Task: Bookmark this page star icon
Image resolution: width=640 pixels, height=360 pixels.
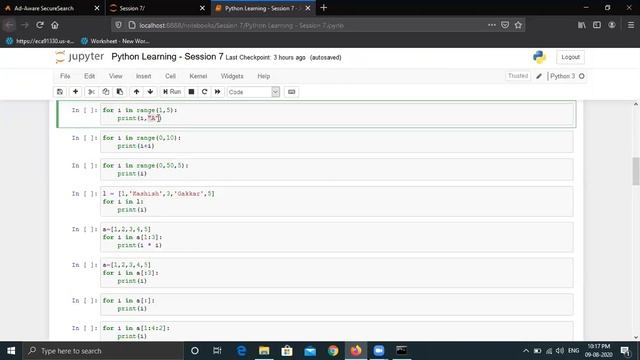Action: pos(518,25)
